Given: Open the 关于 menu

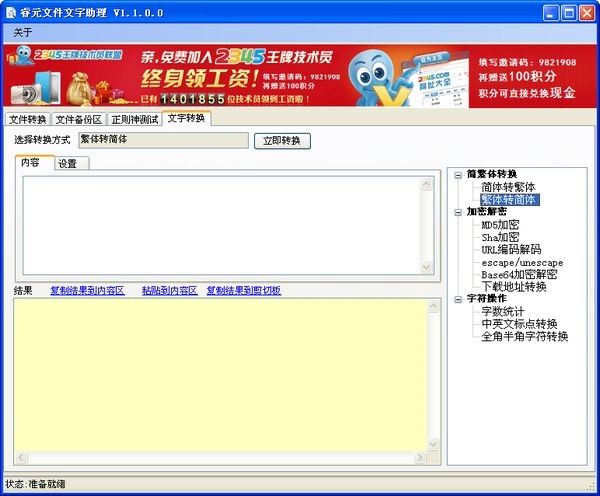Looking at the screenshot, I should click(x=23, y=33).
